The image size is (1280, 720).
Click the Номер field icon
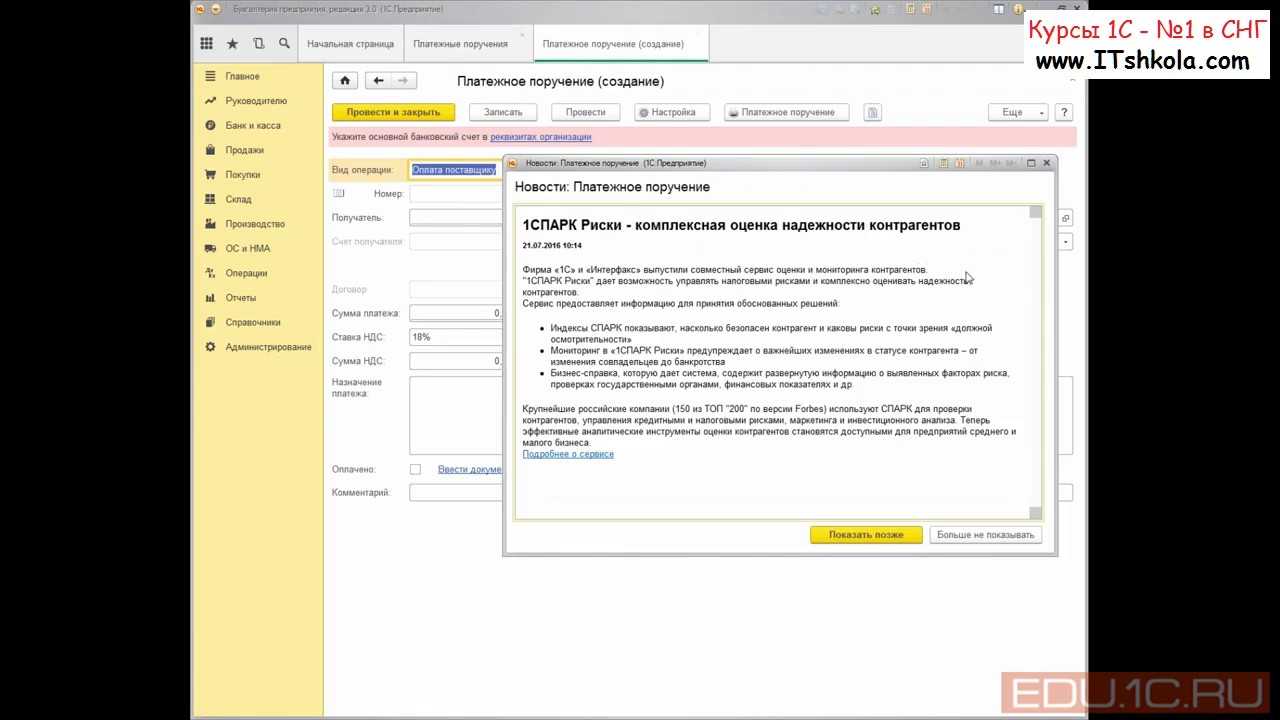click(x=339, y=193)
